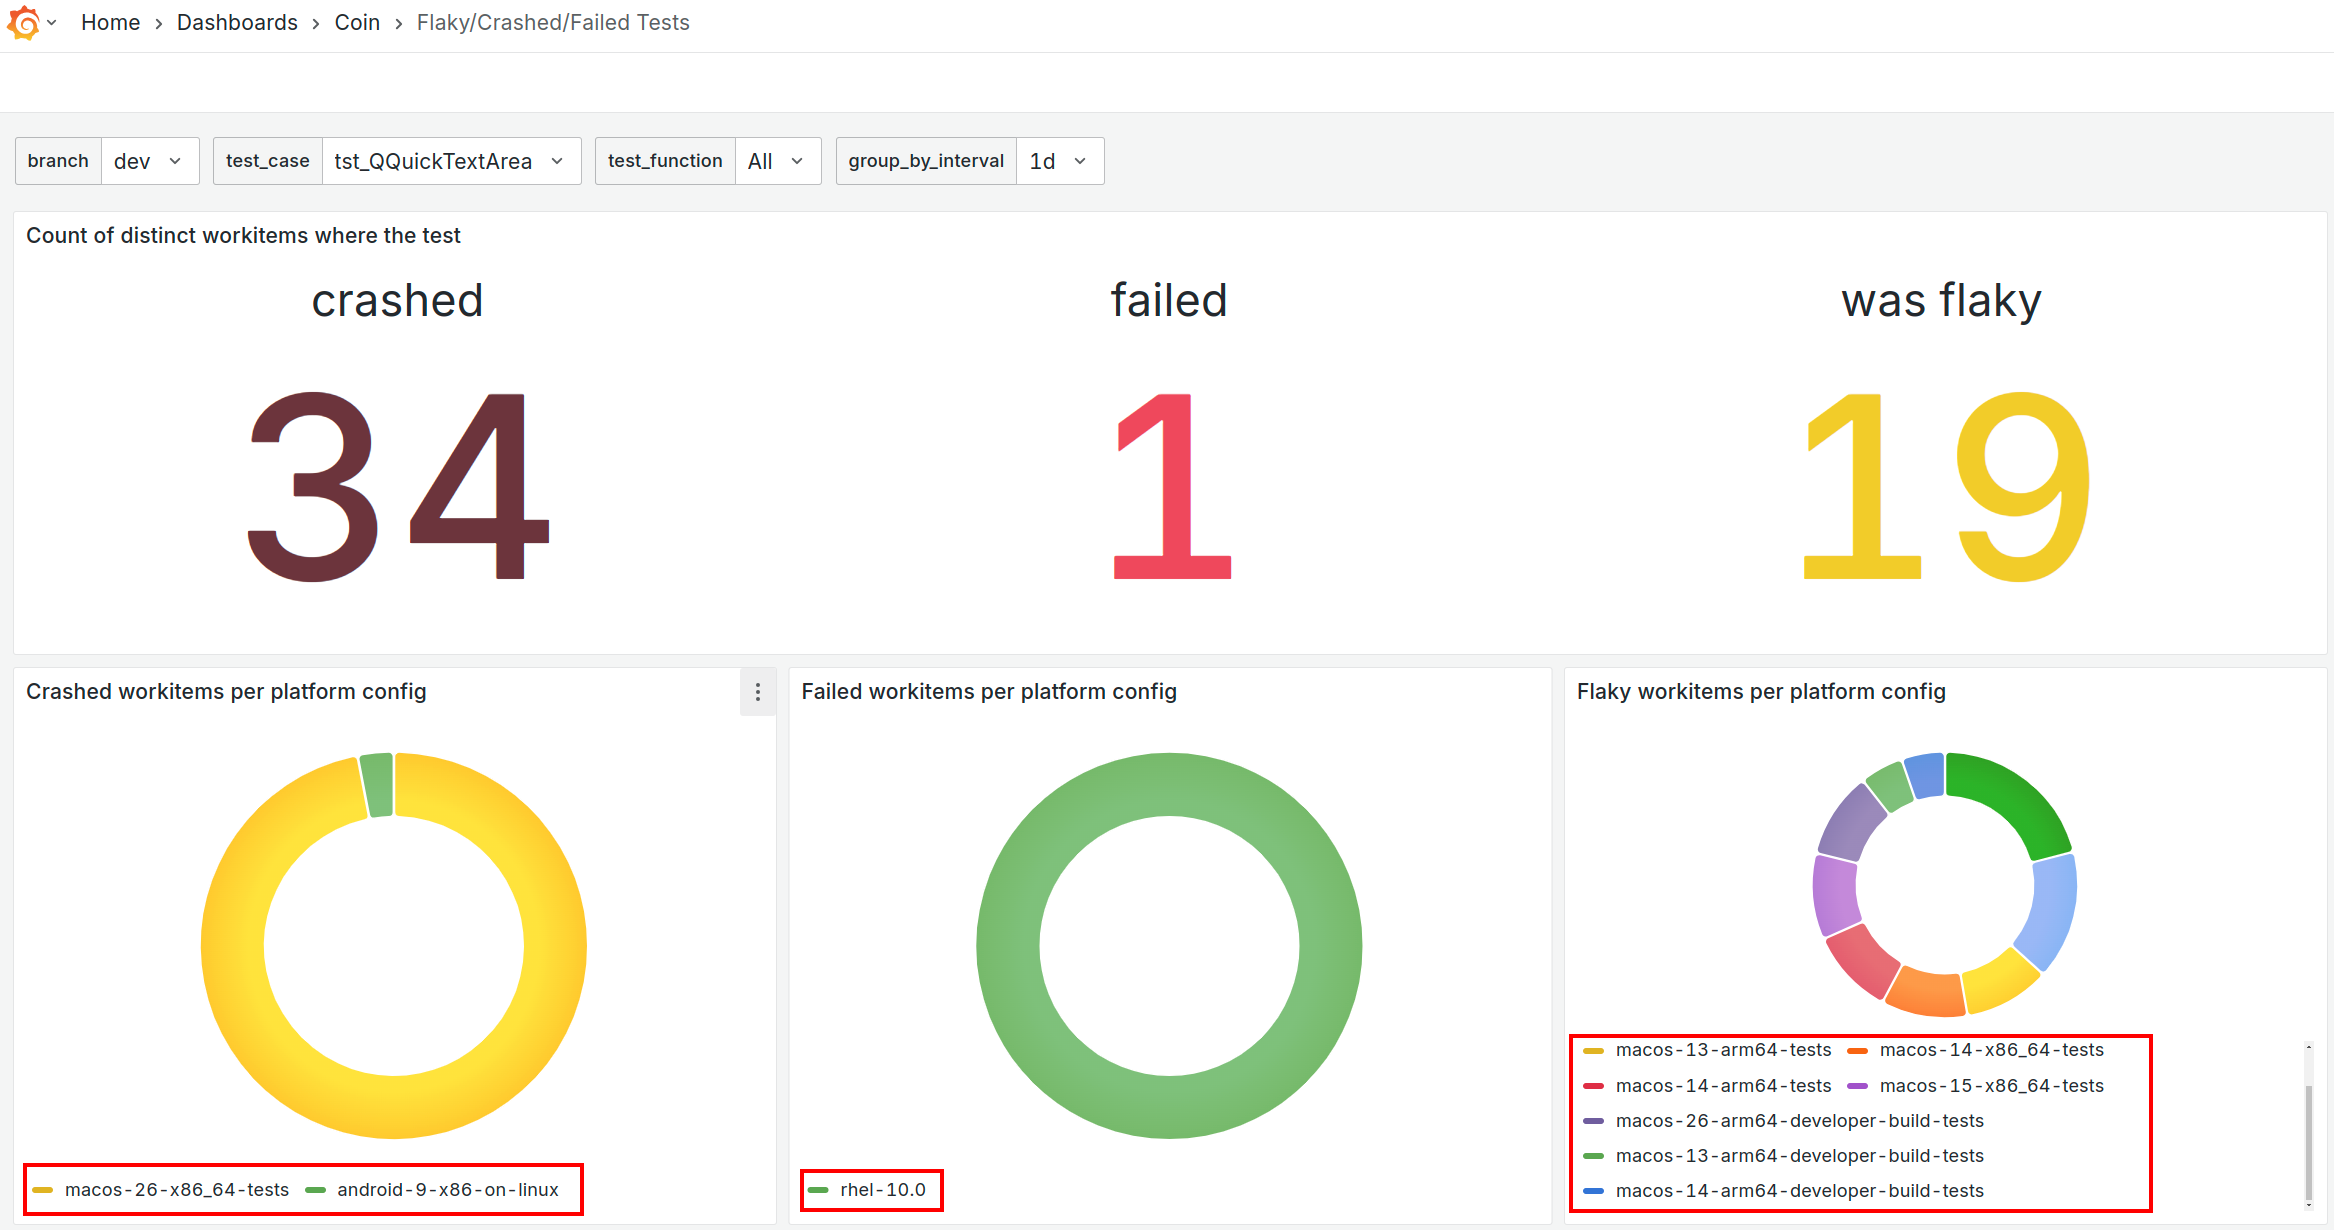2334x1230 pixels.
Task: Go to Home breadcrumb
Action: [x=110, y=22]
